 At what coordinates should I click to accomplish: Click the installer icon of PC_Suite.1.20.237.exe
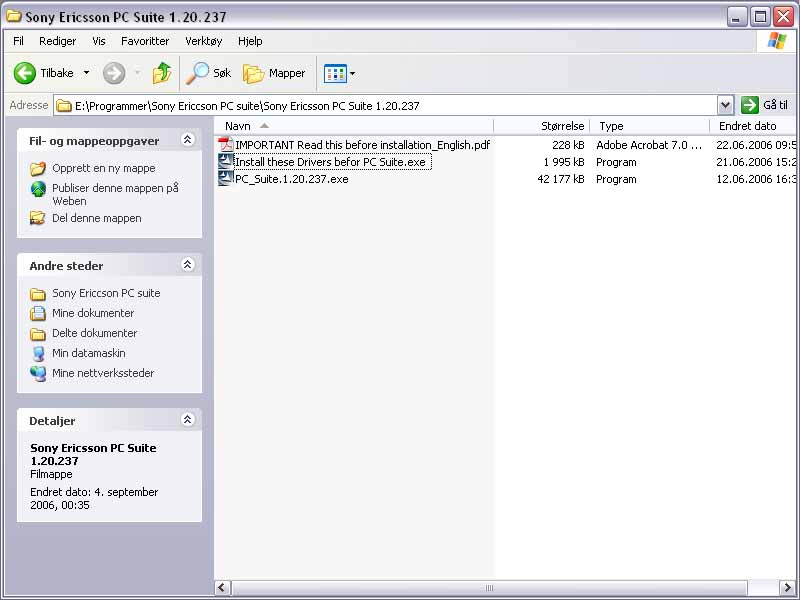click(x=226, y=179)
